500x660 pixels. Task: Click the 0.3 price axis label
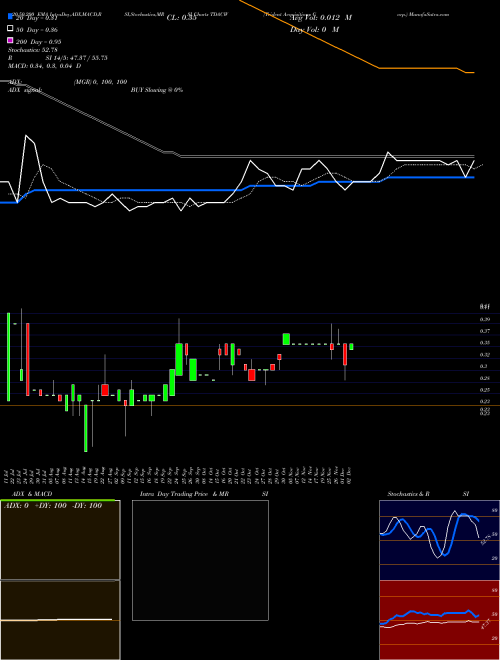tap(484, 367)
